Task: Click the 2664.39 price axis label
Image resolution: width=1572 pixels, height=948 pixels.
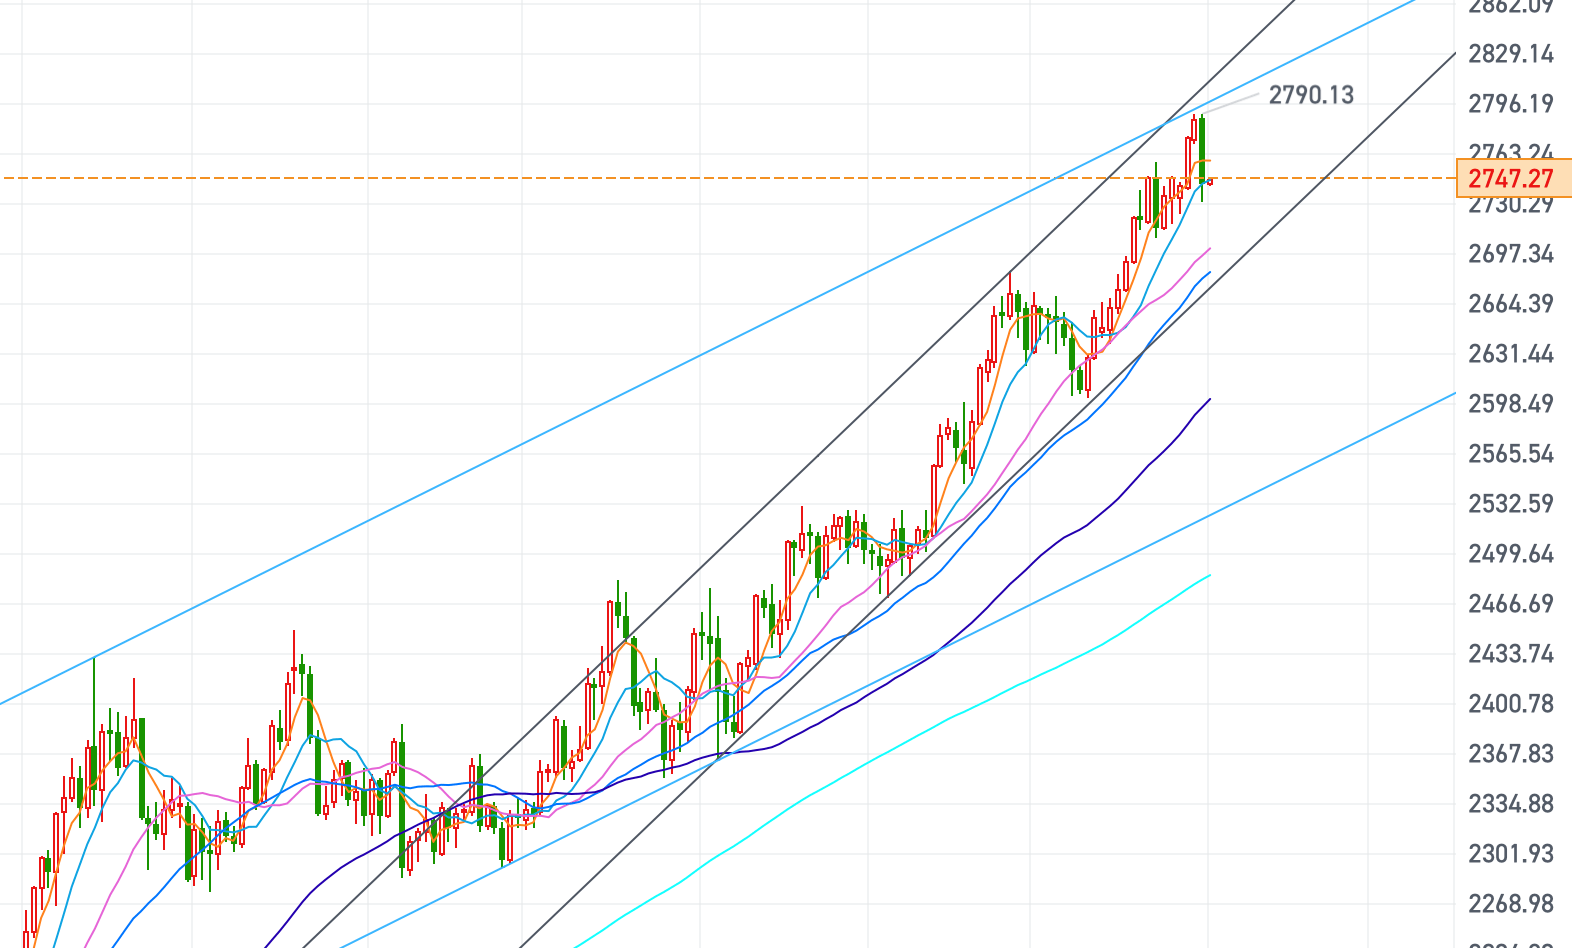Action: coord(1511,304)
